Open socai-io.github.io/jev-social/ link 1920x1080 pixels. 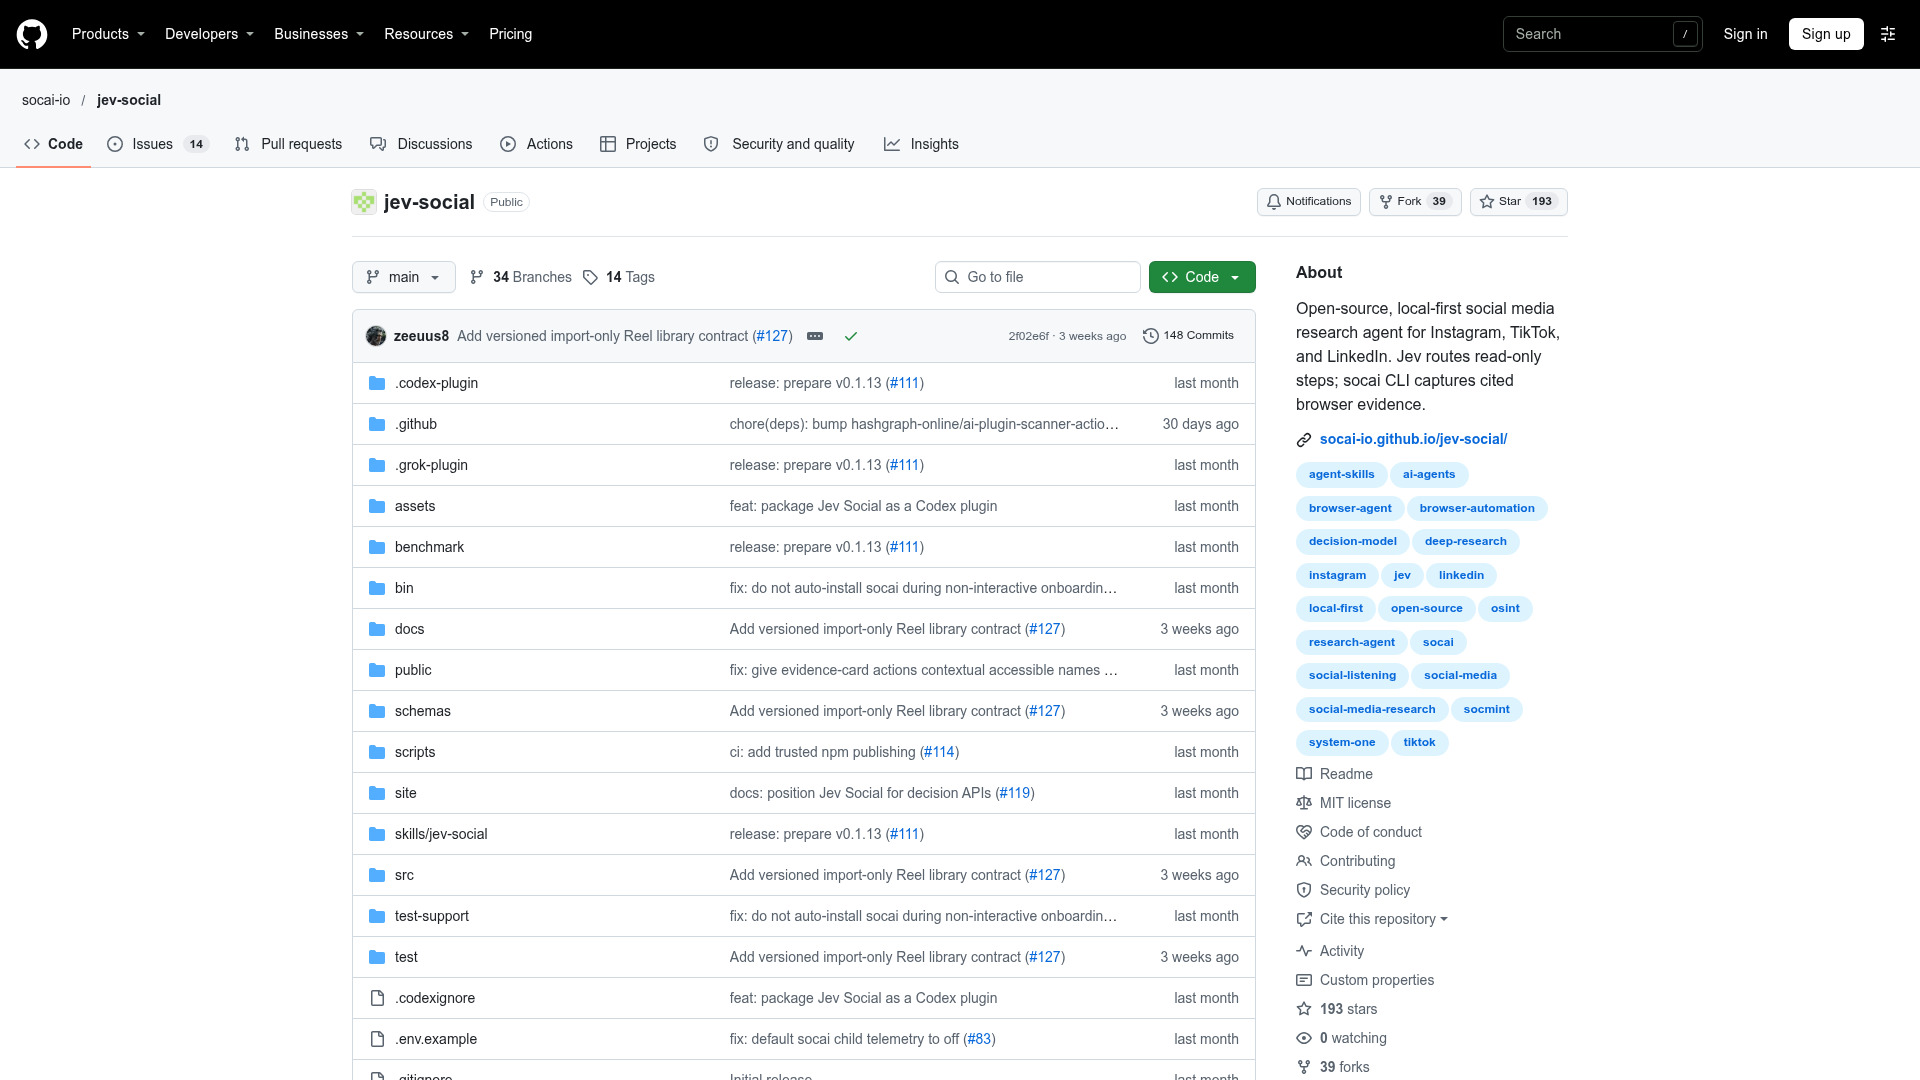(x=1413, y=439)
